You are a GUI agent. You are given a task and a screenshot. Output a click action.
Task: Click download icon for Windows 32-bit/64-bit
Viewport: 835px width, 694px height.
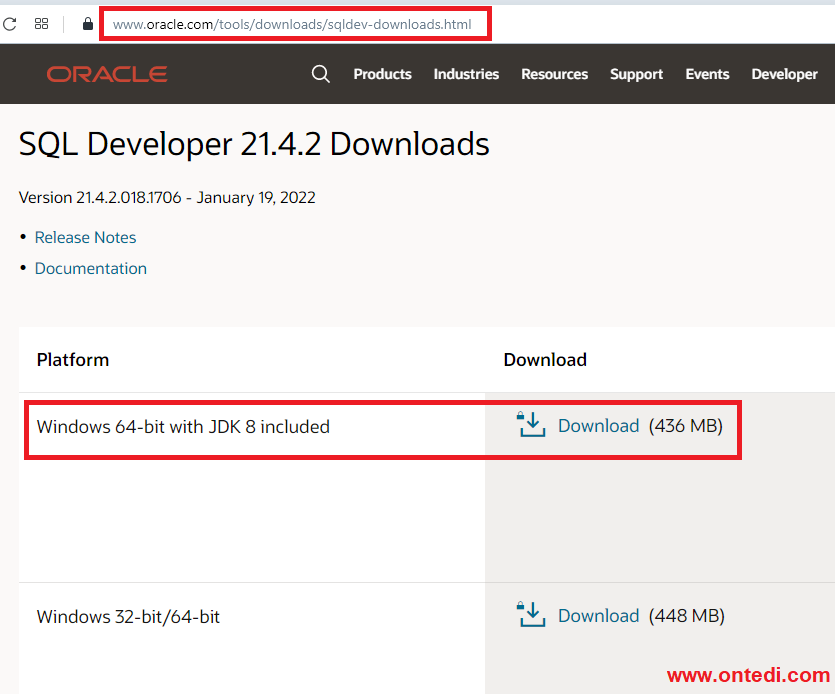pos(531,614)
